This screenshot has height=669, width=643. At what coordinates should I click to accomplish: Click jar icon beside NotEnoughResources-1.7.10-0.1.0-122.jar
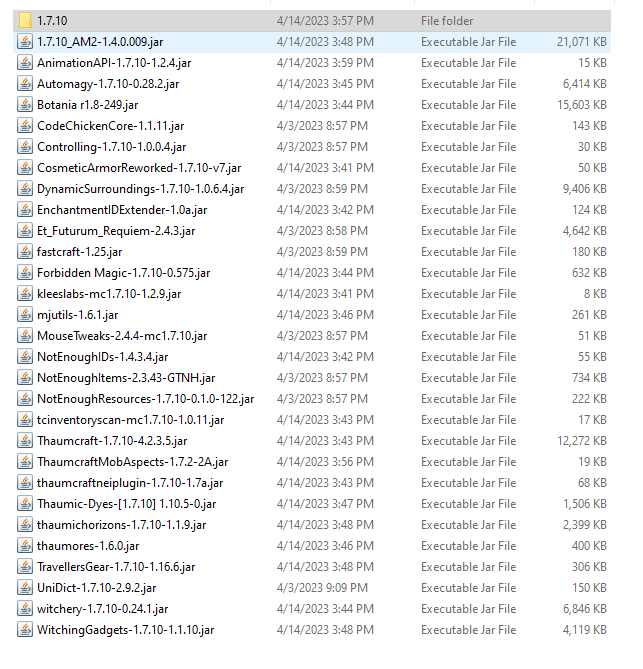[x=25, y=398]
